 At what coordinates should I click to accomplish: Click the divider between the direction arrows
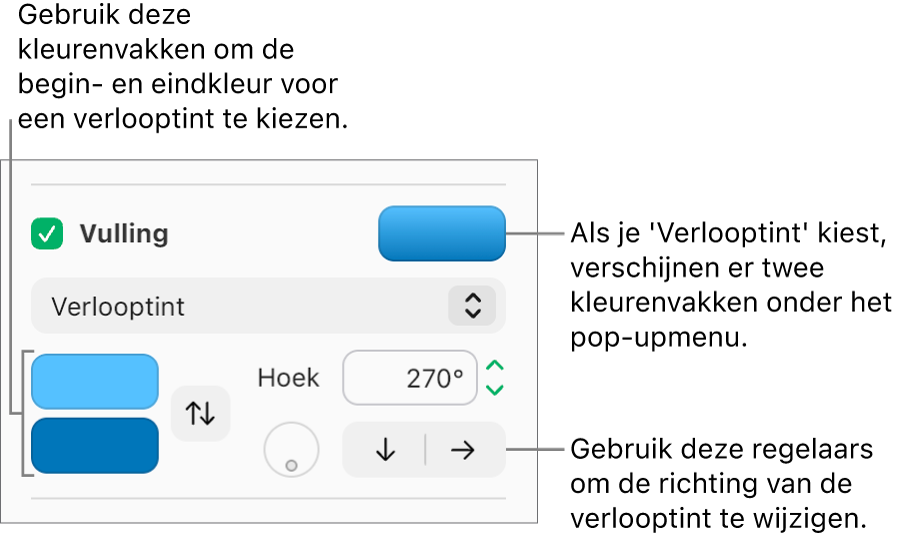[x=425, y=450]
